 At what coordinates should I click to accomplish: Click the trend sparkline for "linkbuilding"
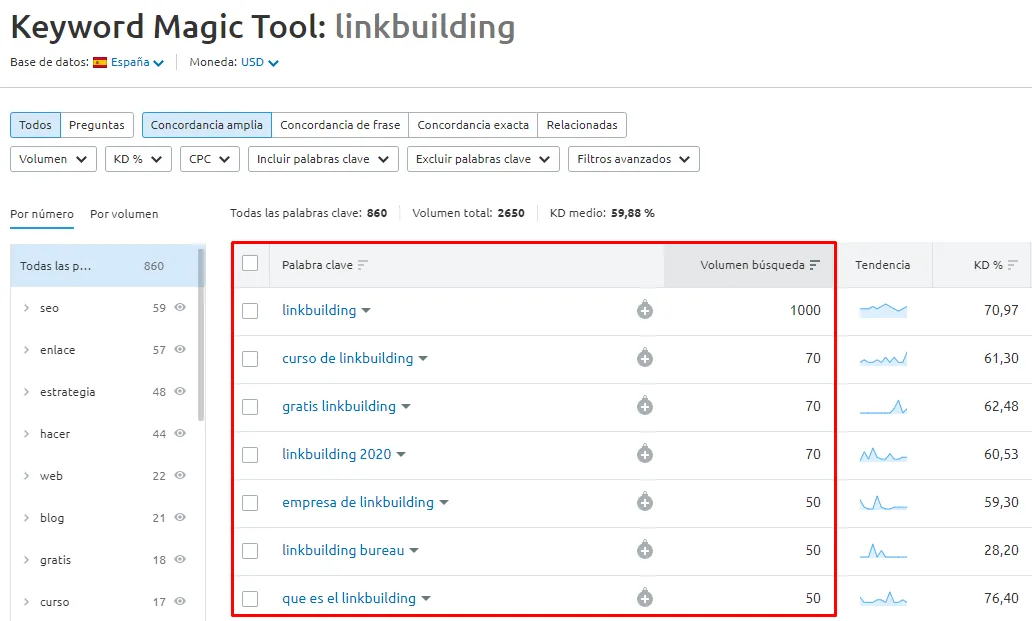(x=885, y=311)
